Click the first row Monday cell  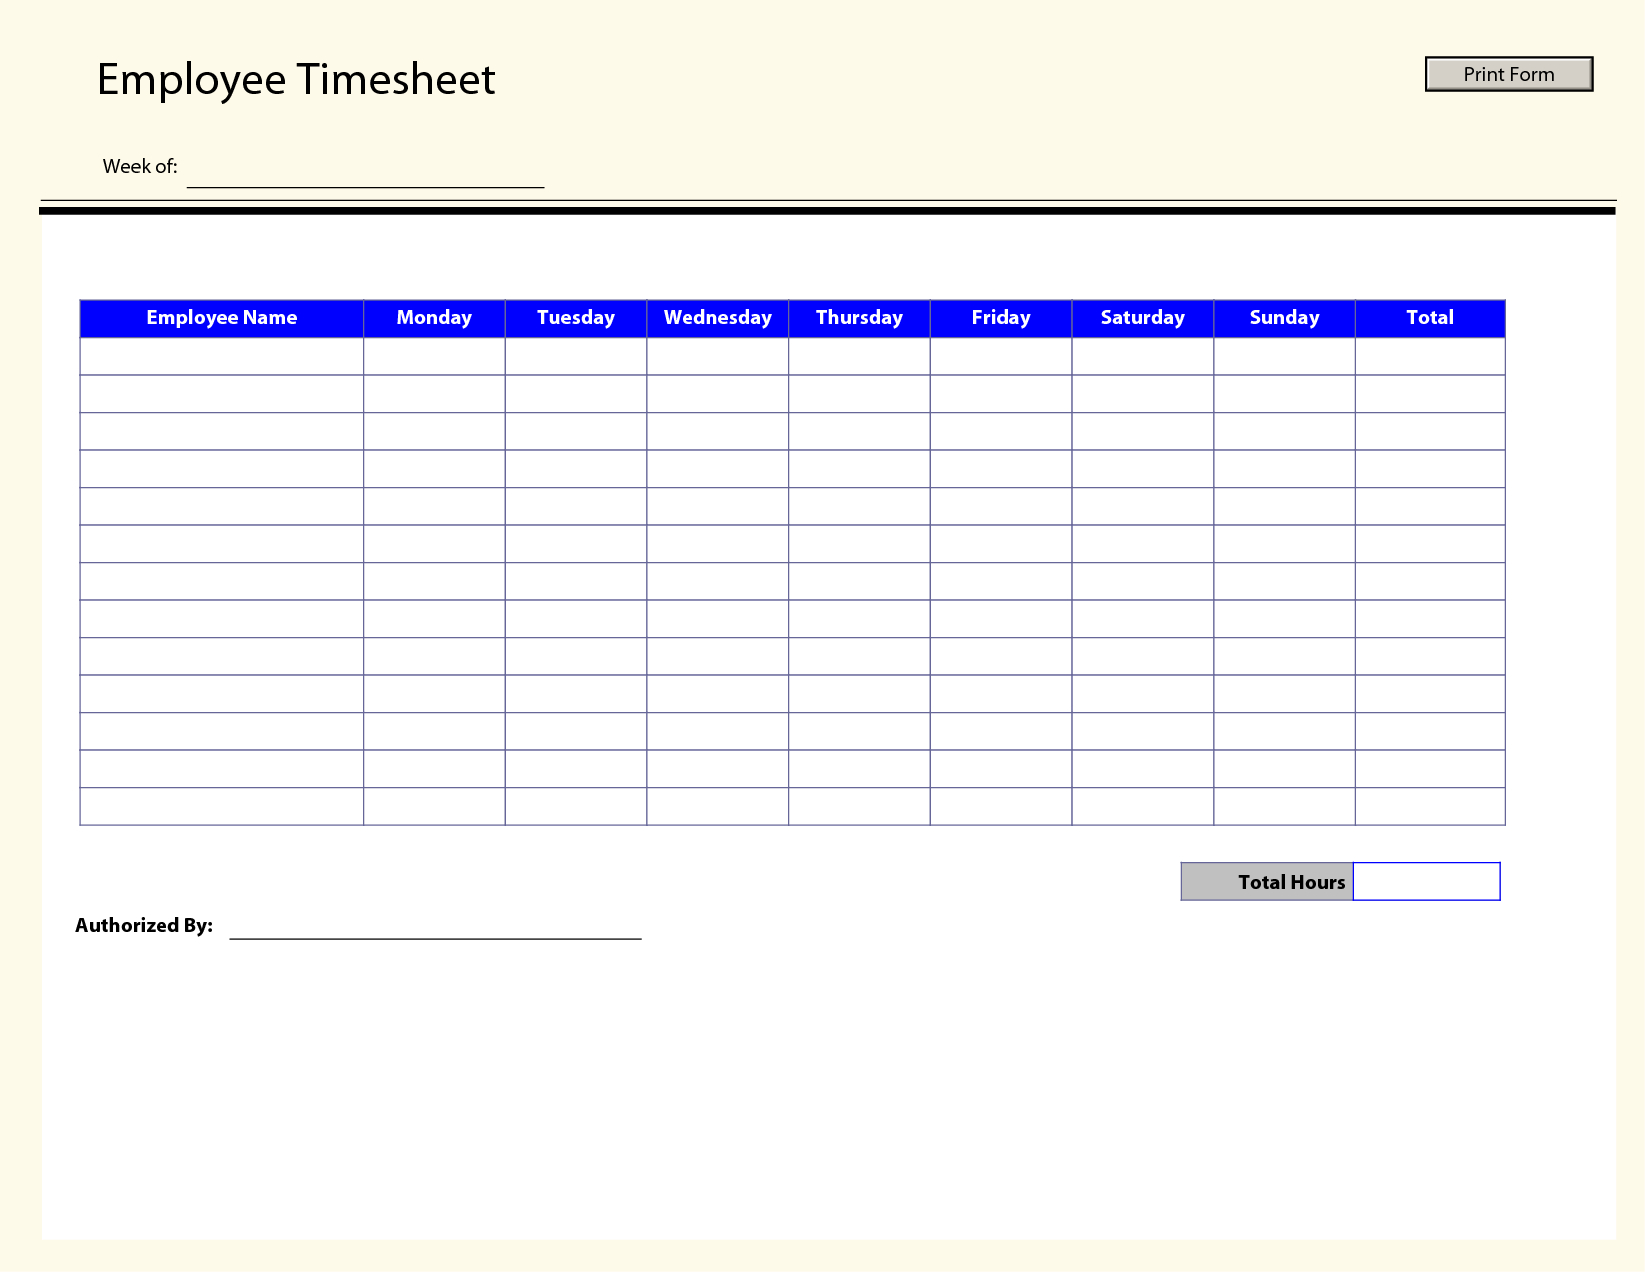click(434, 355)
